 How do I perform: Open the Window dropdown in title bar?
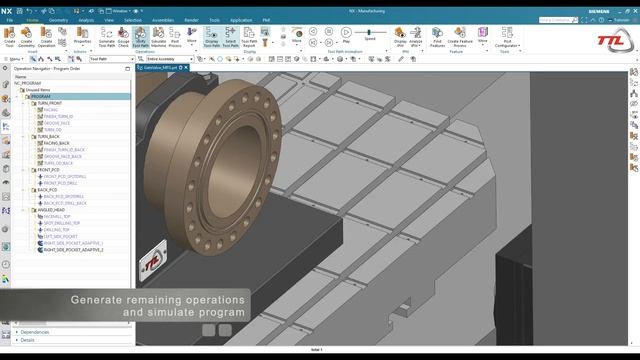click(x=120, y=11)
